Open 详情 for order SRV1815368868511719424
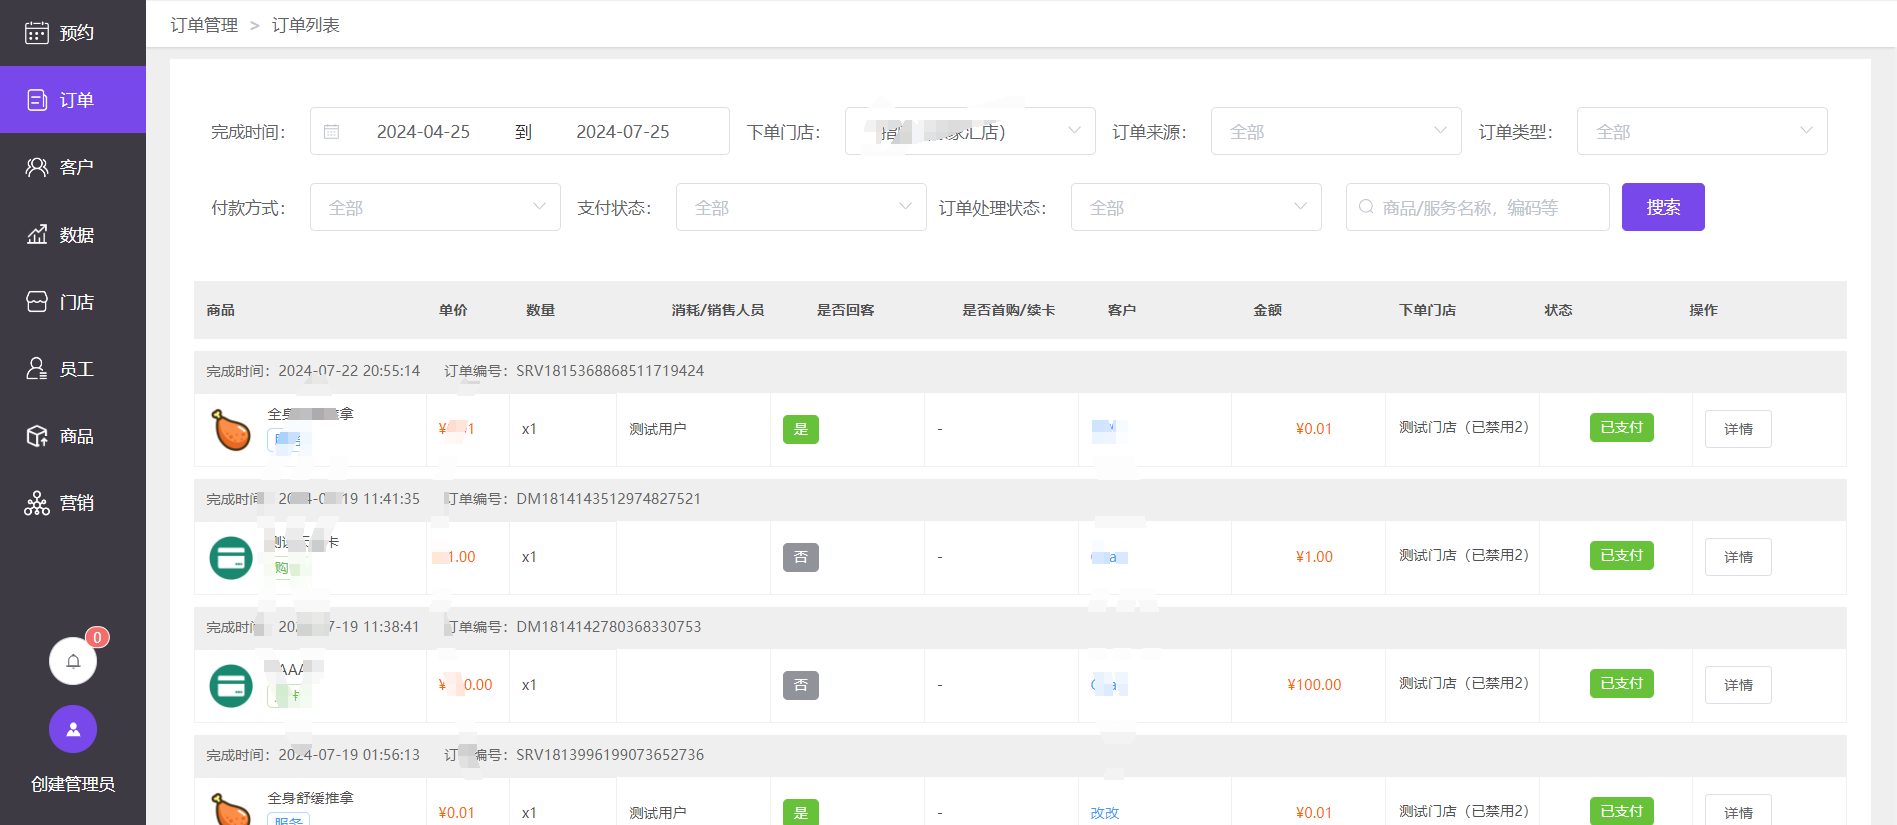The image size is (1897, 825). click(1737, 429)
